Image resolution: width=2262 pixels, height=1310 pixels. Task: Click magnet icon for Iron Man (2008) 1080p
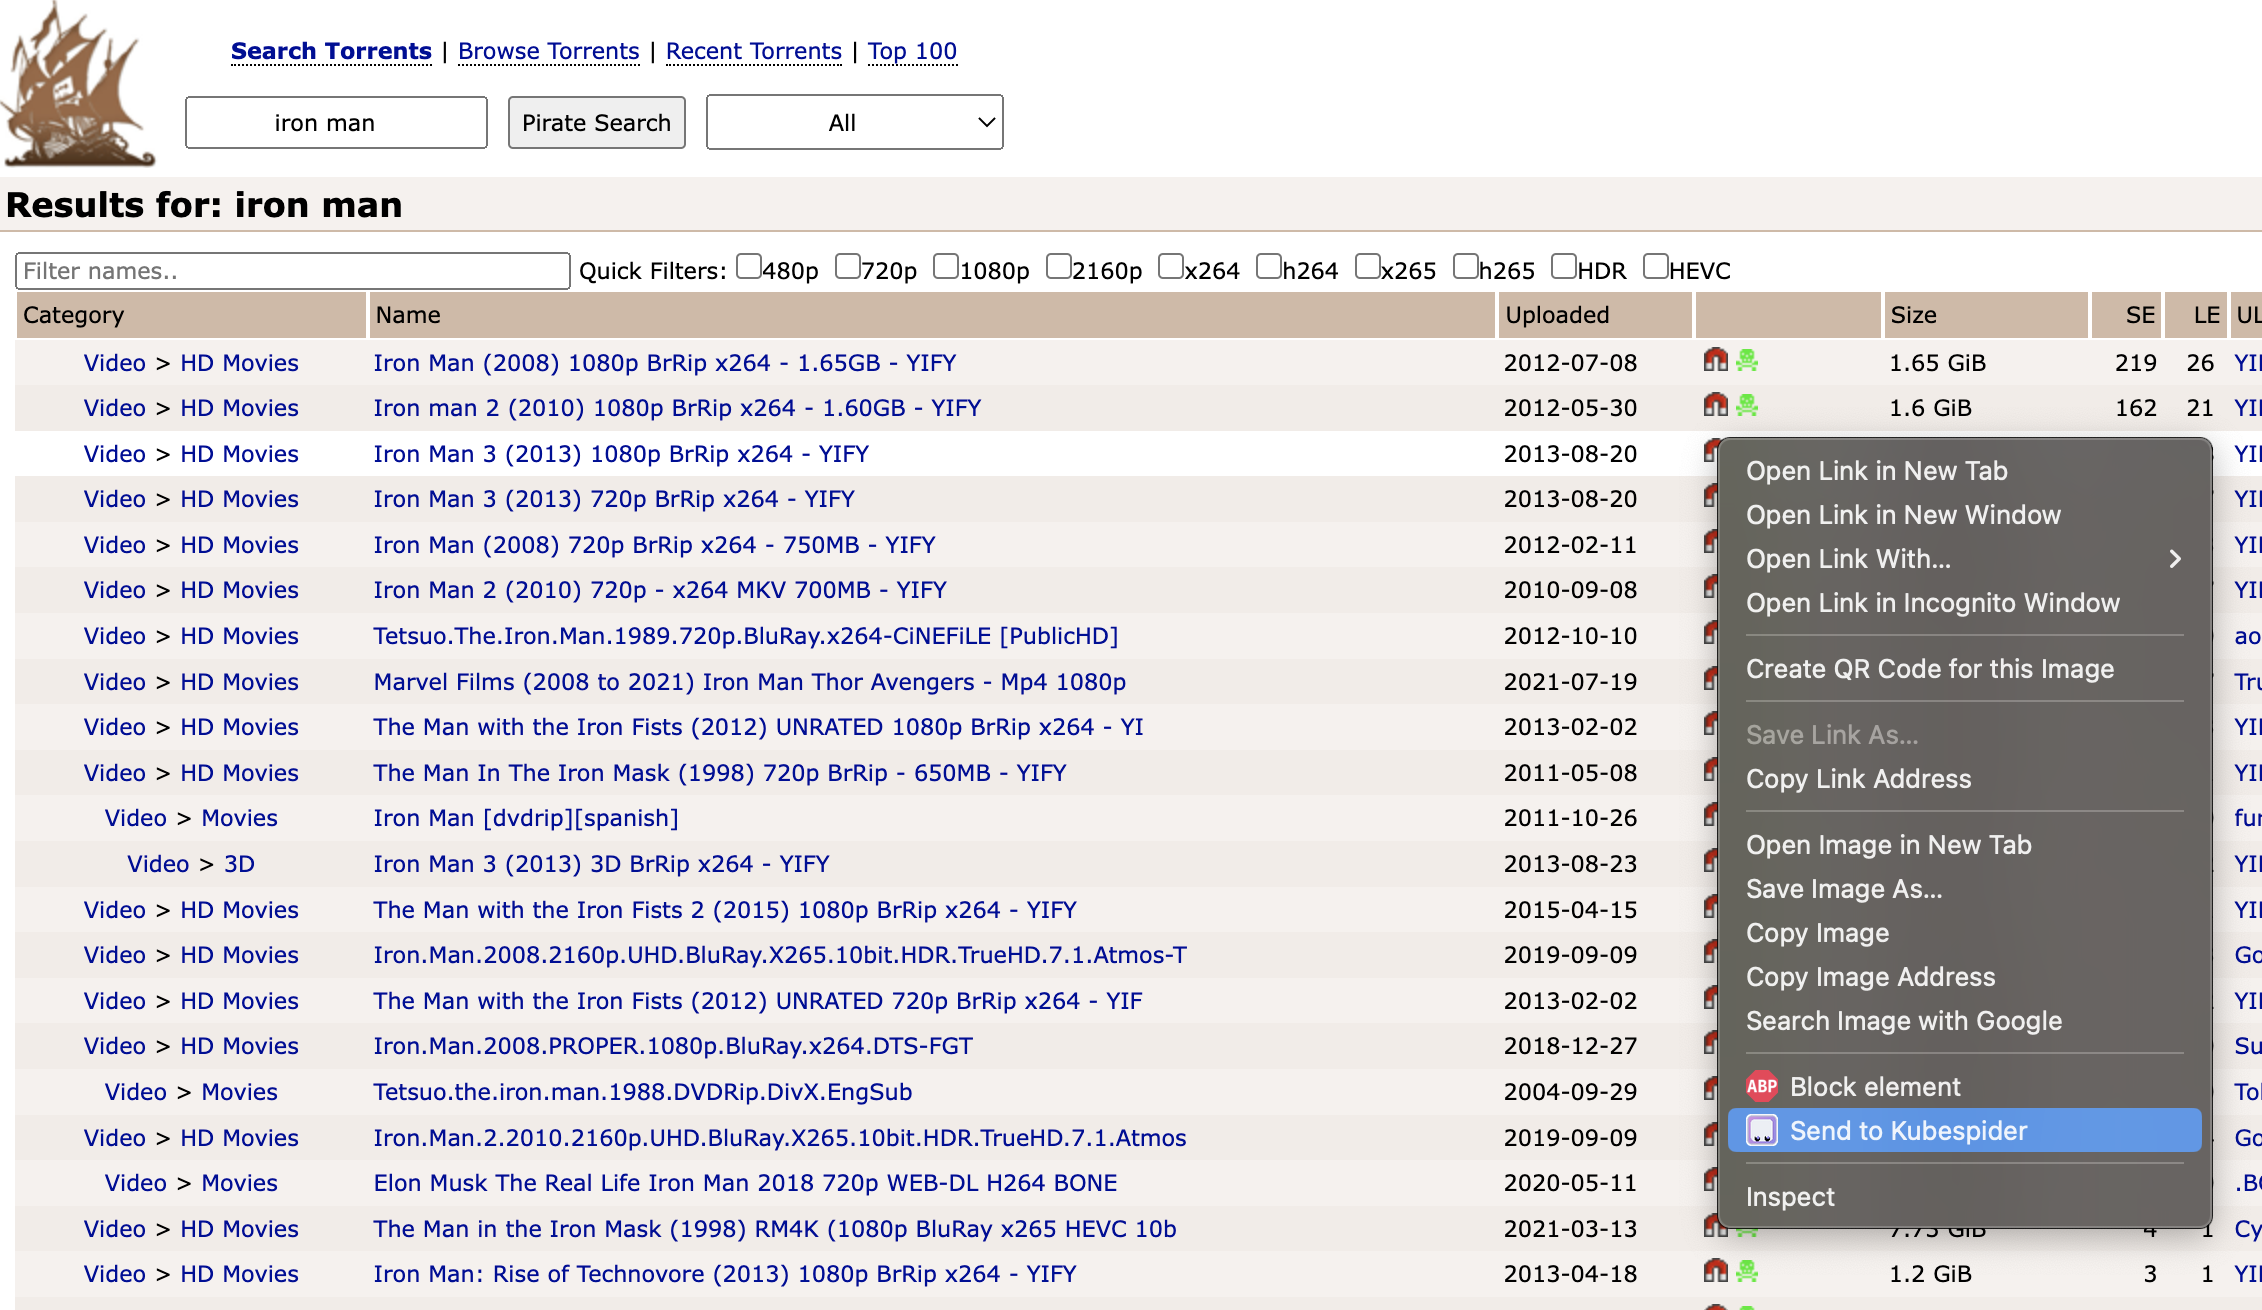tap(1715, 360)
